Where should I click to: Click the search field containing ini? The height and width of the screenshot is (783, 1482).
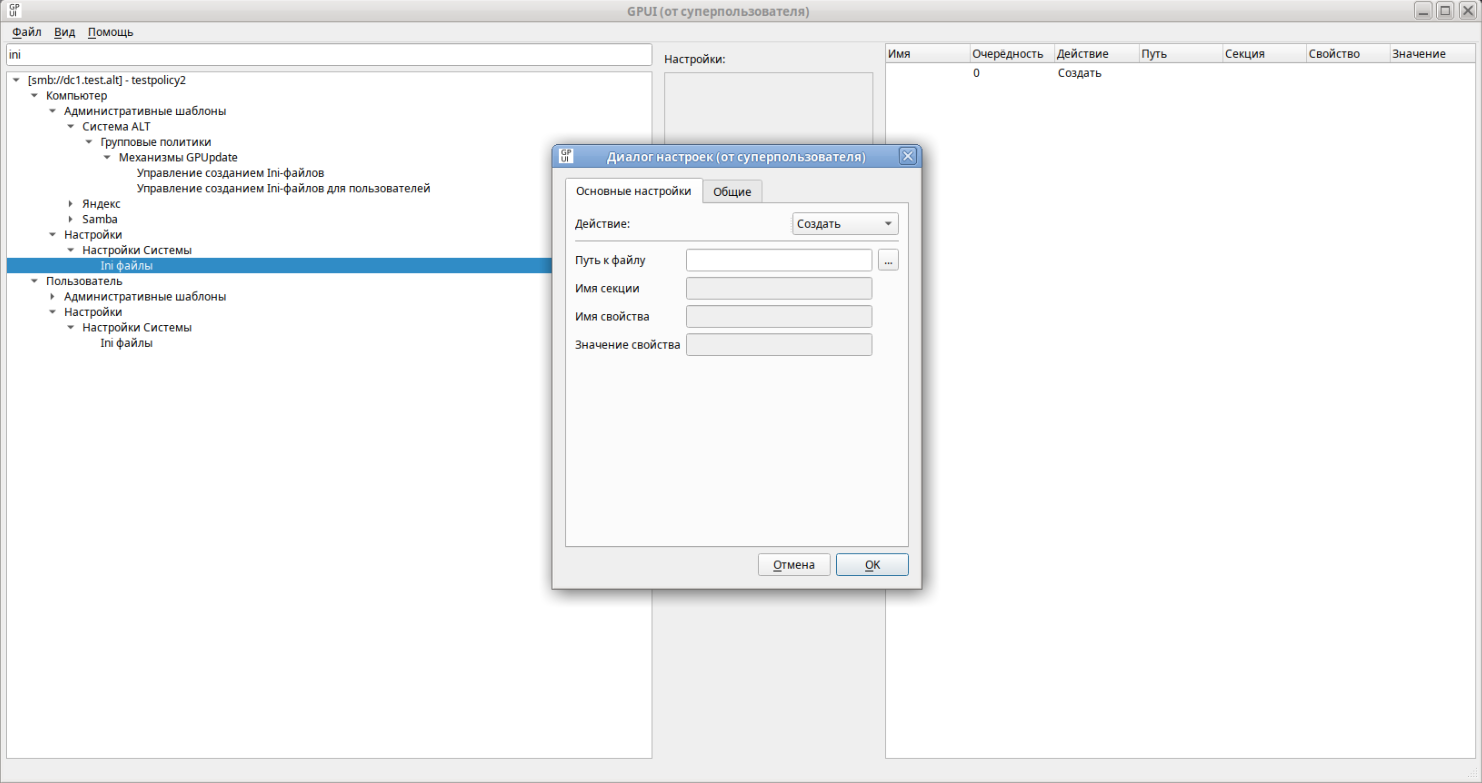[329, 54]
